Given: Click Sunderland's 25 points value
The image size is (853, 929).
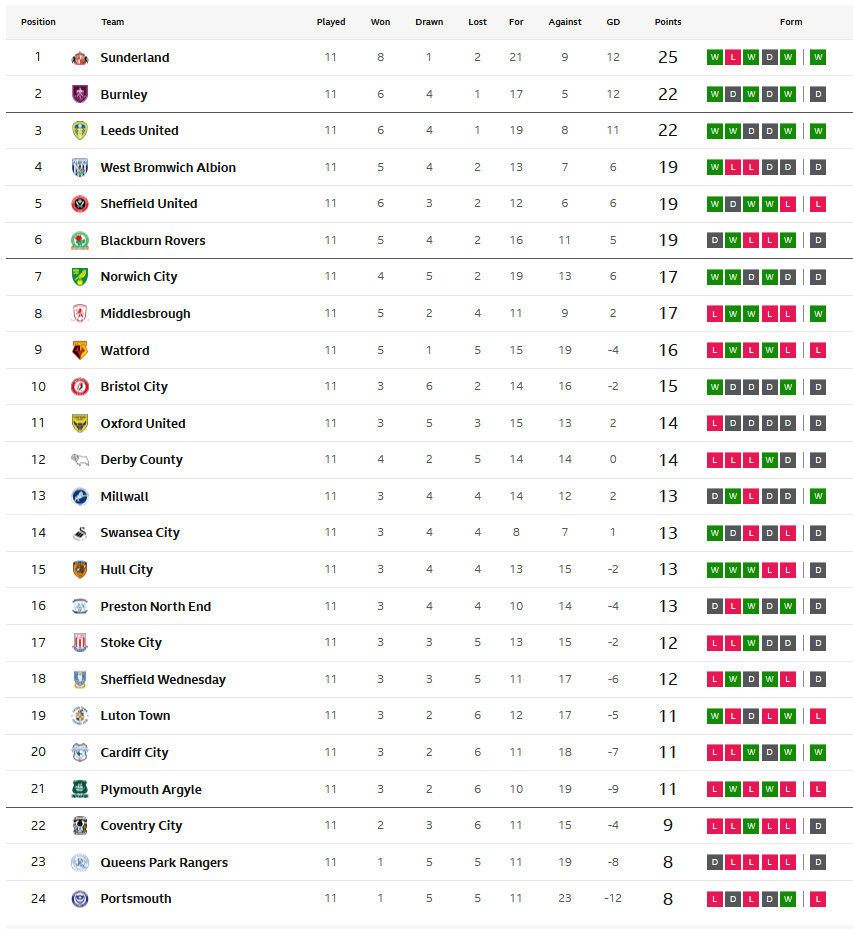Looking at the screenshot, I should click(x=668, y=58).
